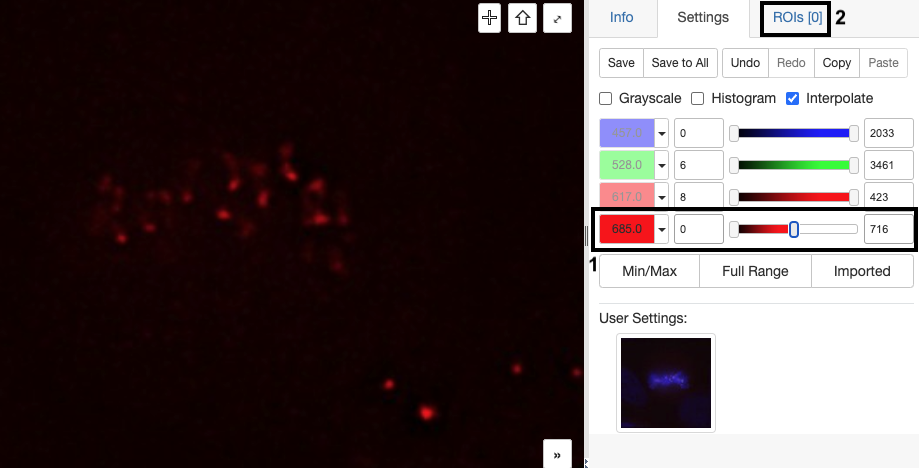Toggle the 457.0 blue channel button

(627, 133)
